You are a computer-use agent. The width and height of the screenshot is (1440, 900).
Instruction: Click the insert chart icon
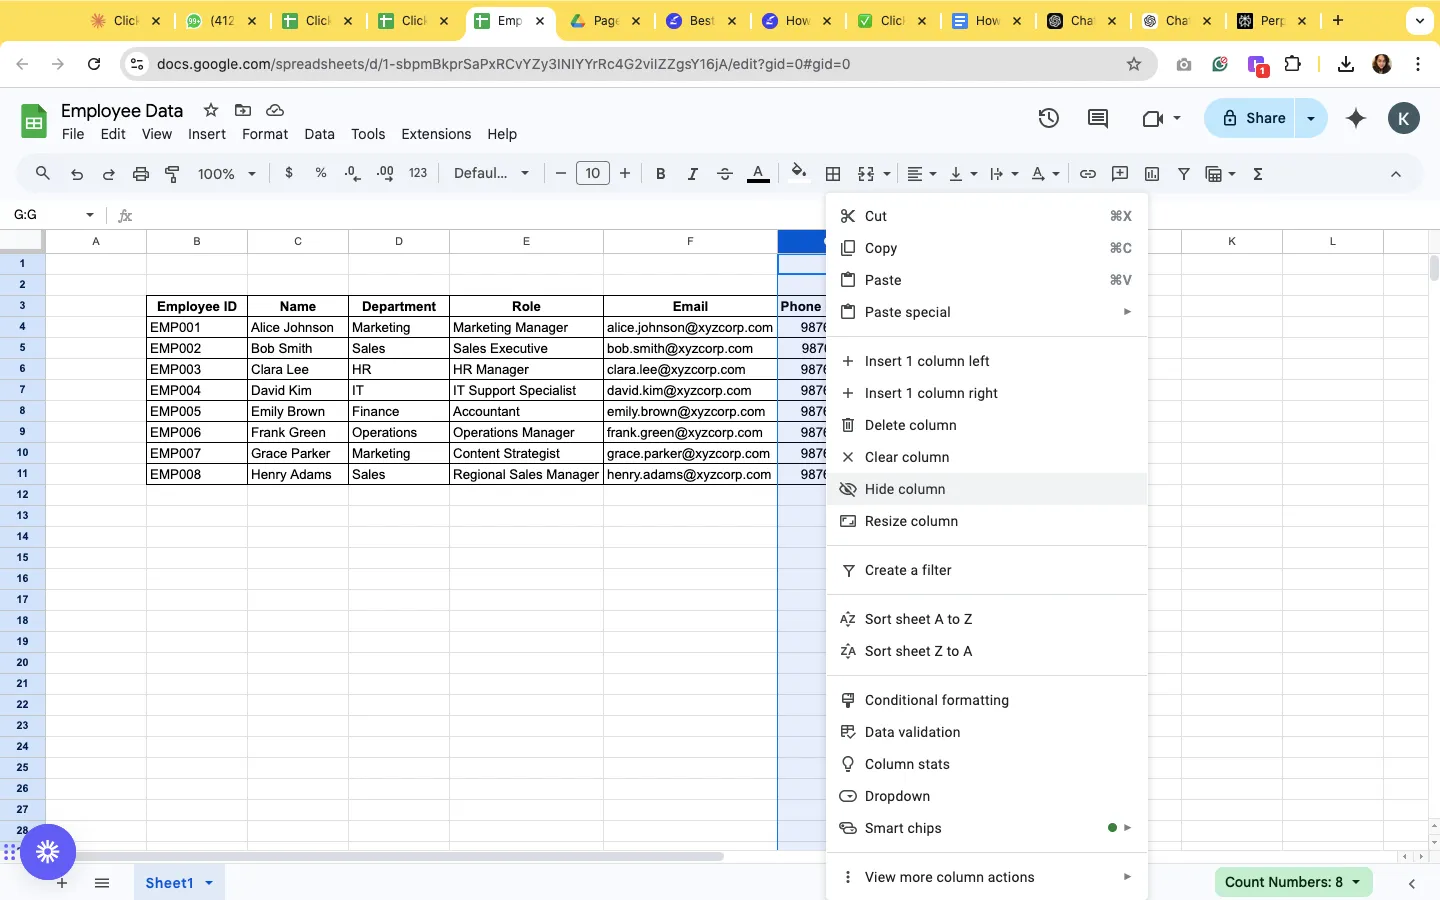tap(1152, 174)
